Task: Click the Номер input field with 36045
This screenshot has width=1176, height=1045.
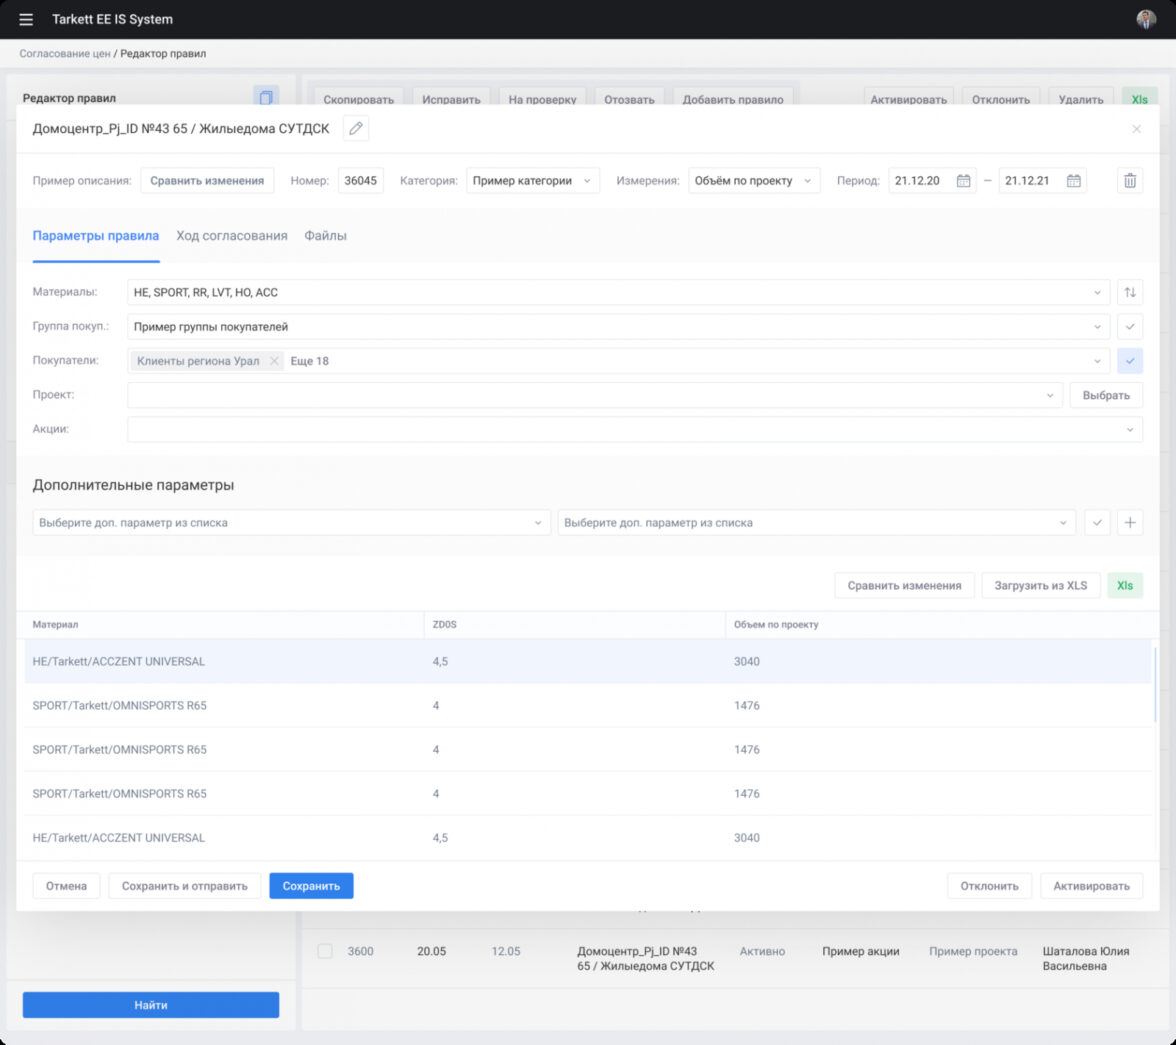Action: (x=360, y=181)
